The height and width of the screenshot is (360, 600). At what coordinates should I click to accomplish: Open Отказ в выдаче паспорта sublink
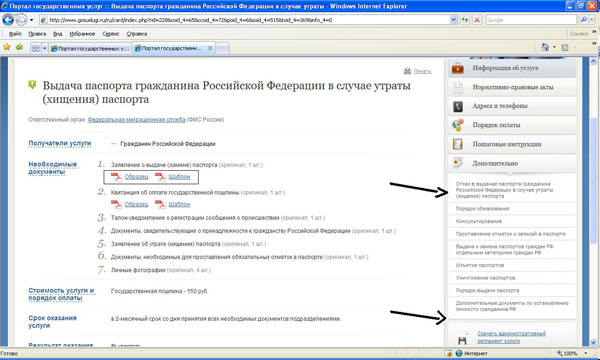coord(504,190)
